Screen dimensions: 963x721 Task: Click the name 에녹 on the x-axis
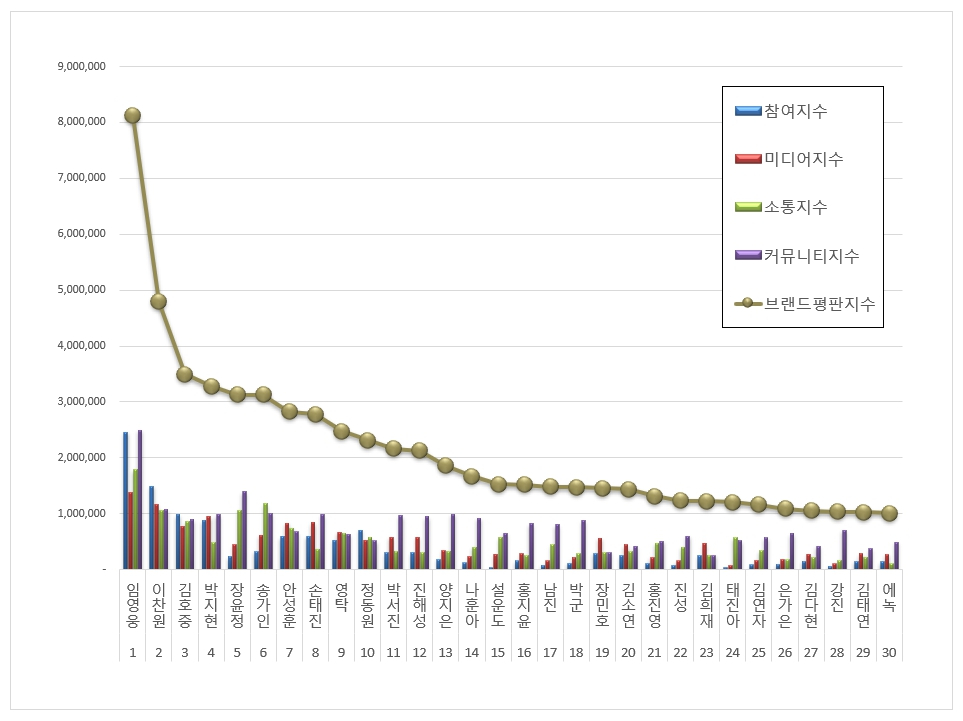889,598
